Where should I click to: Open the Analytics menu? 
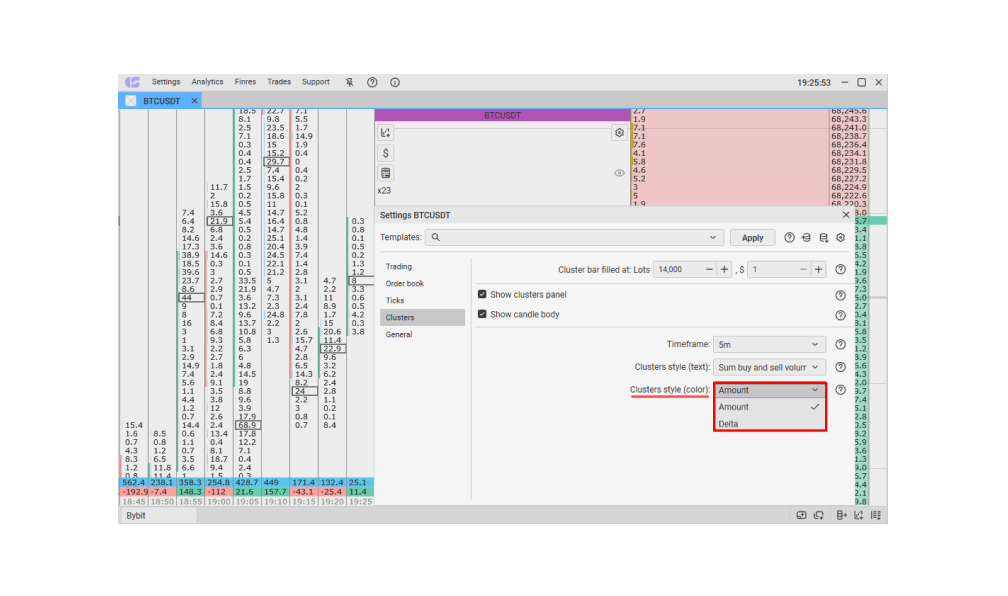tap(207, 82)
